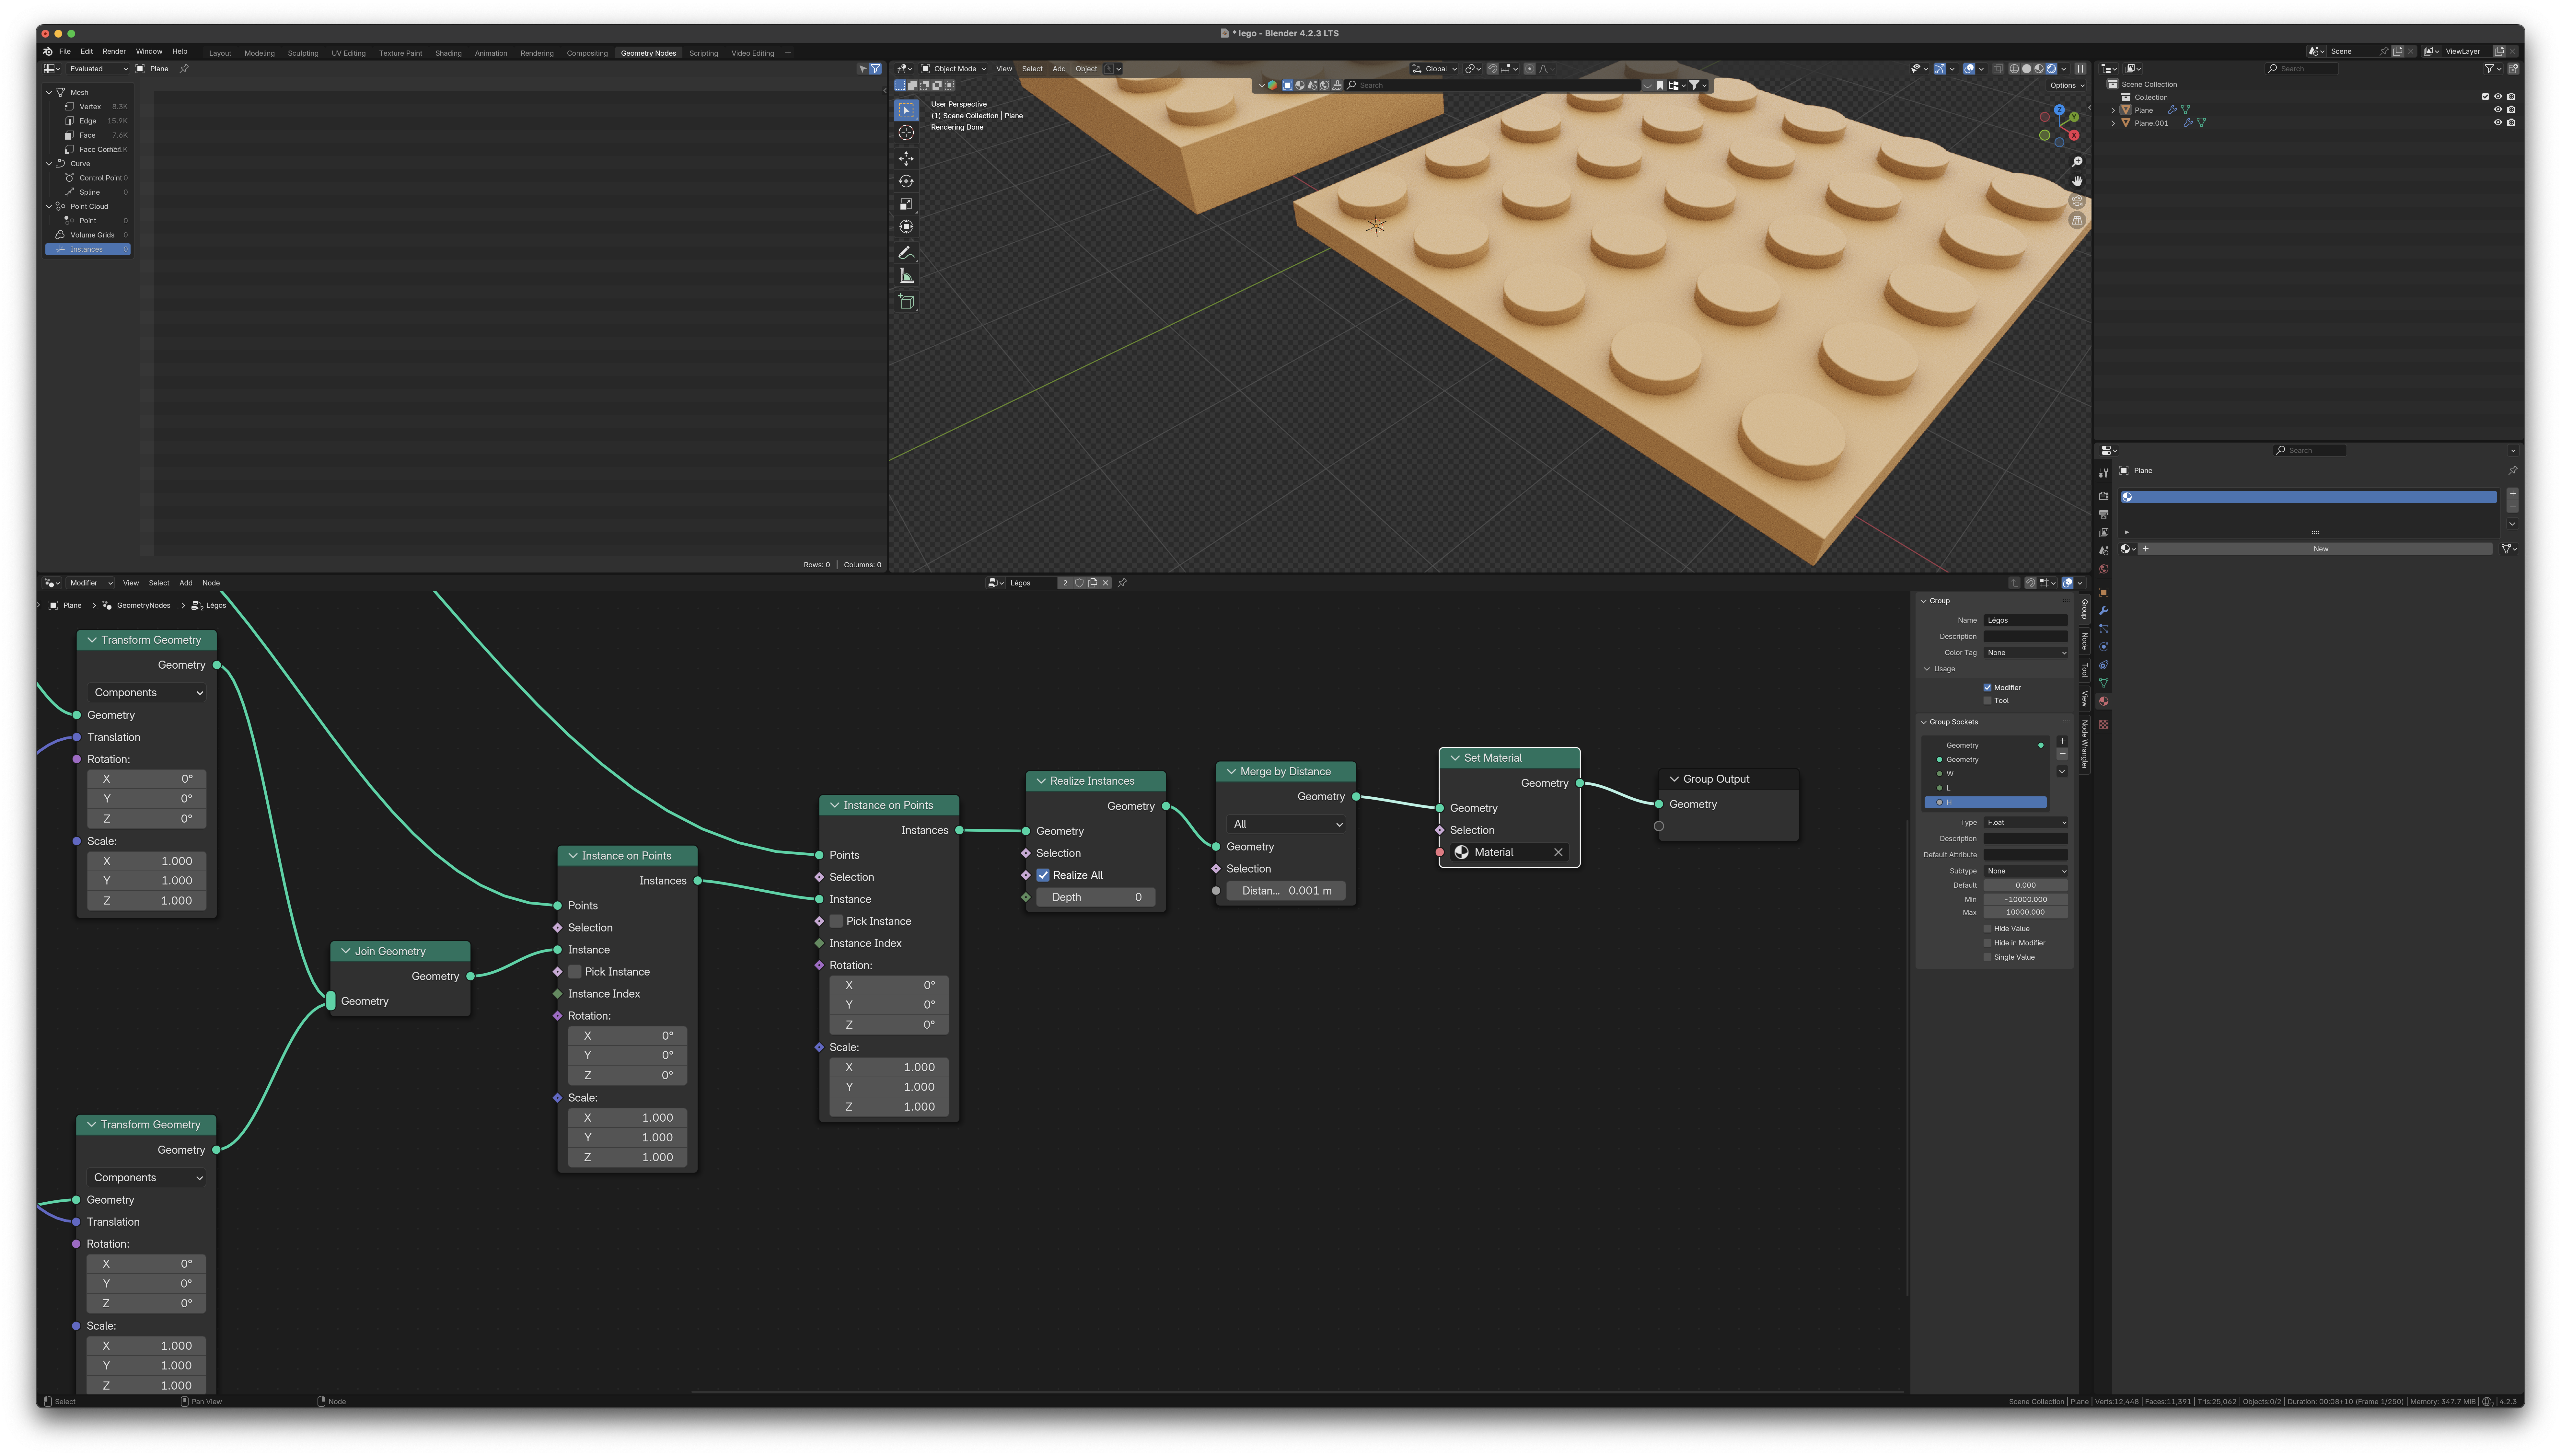
Task: Open the Render menu
Action: point(114,51)
